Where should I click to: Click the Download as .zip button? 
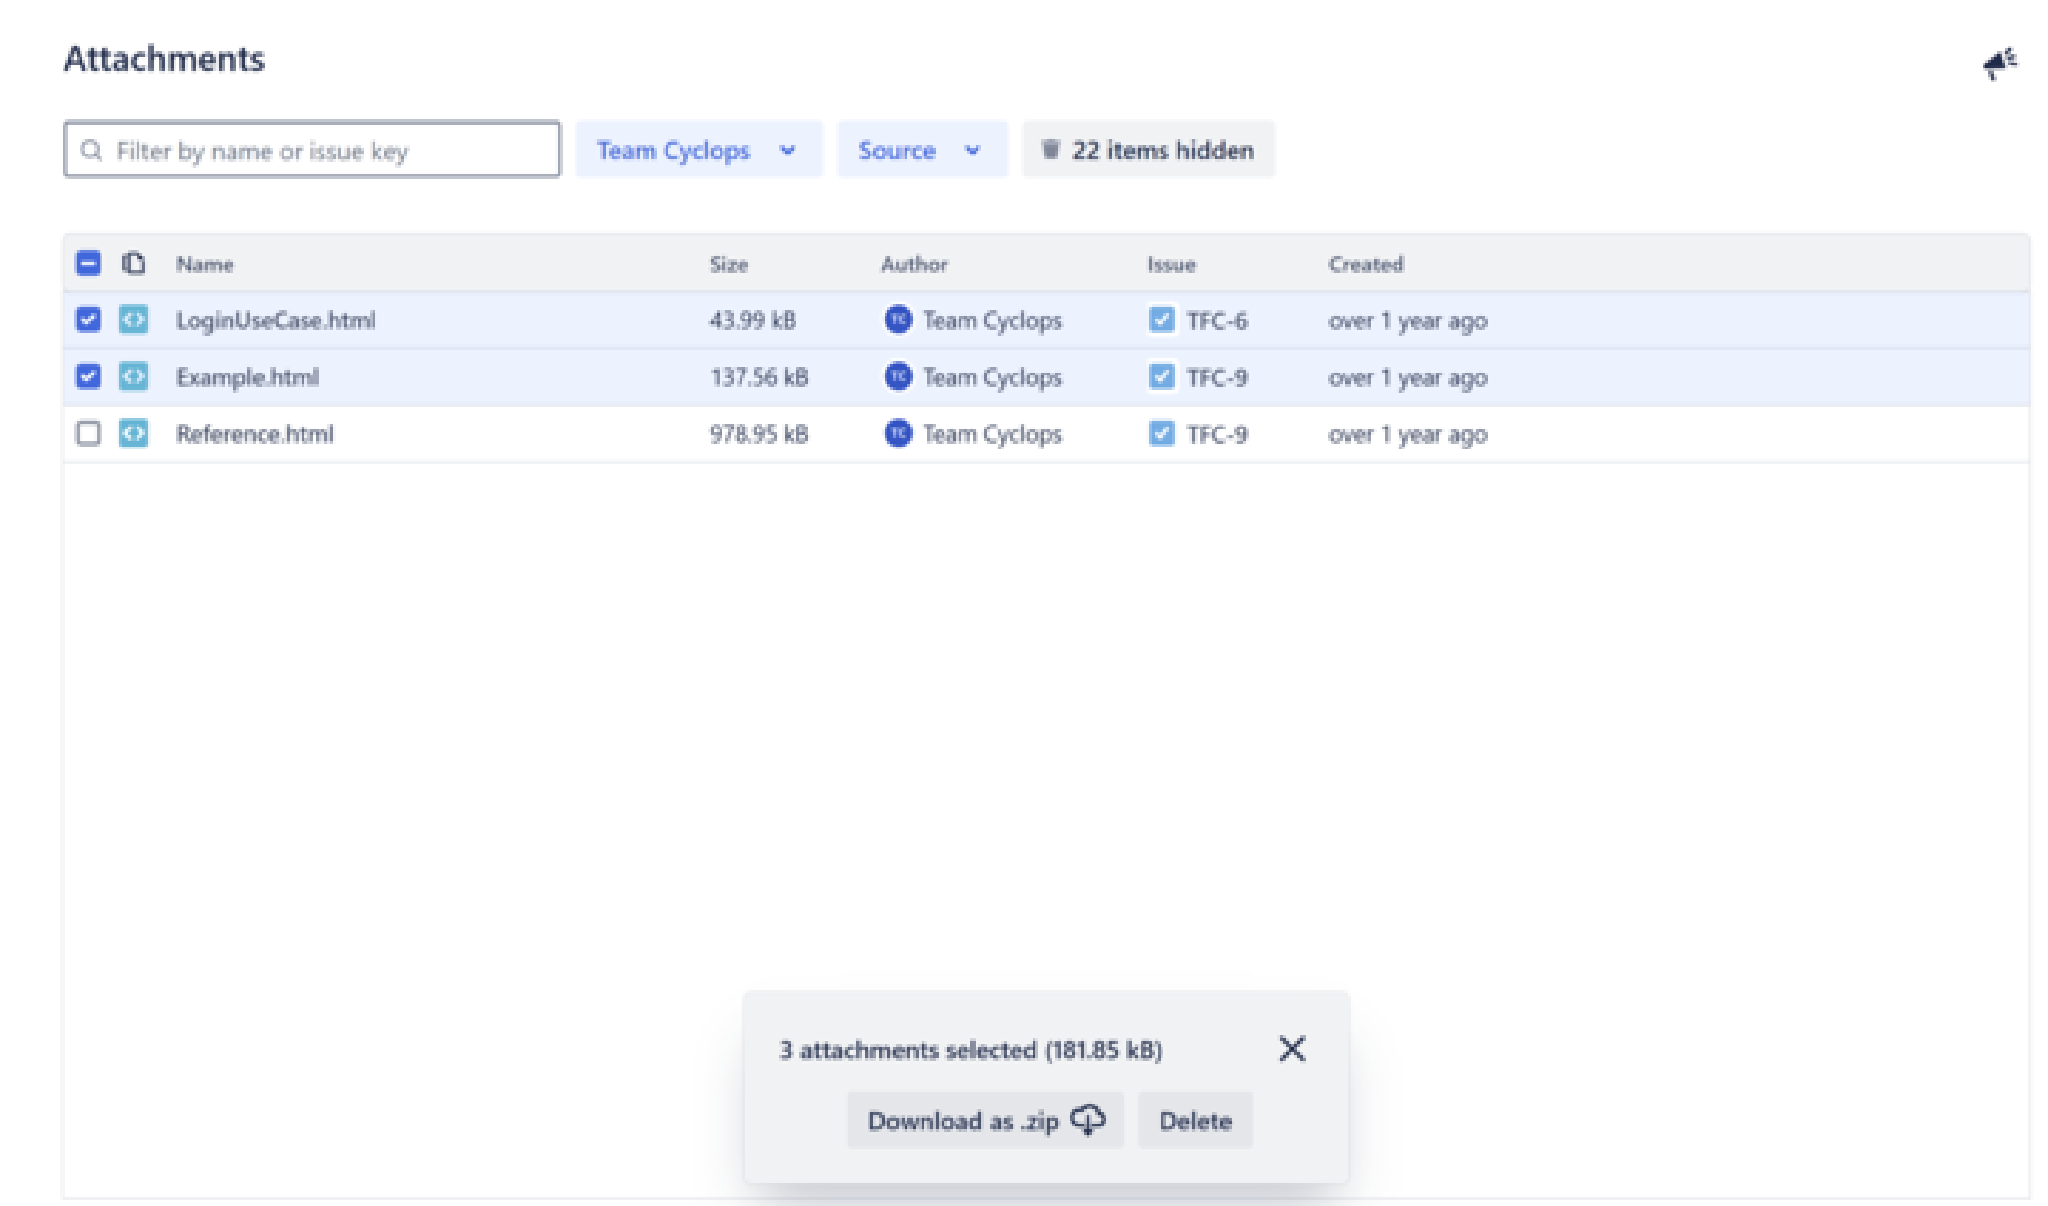coord(985,1121)
